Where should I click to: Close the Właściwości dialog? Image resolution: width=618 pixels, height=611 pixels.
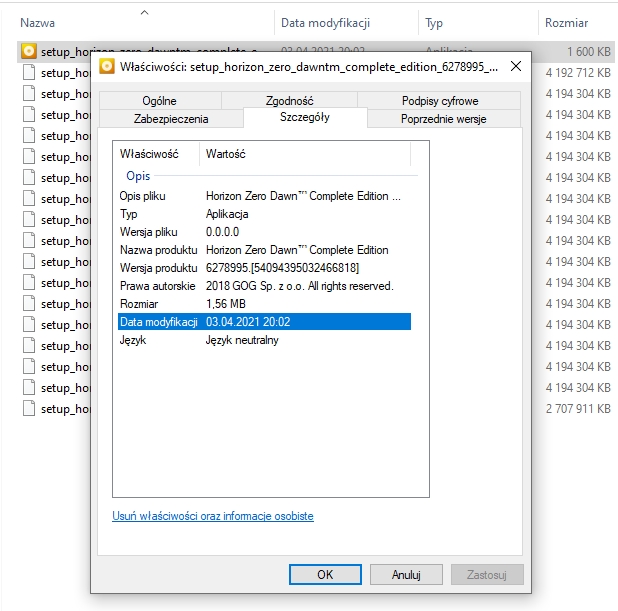(x=516, y=66)
